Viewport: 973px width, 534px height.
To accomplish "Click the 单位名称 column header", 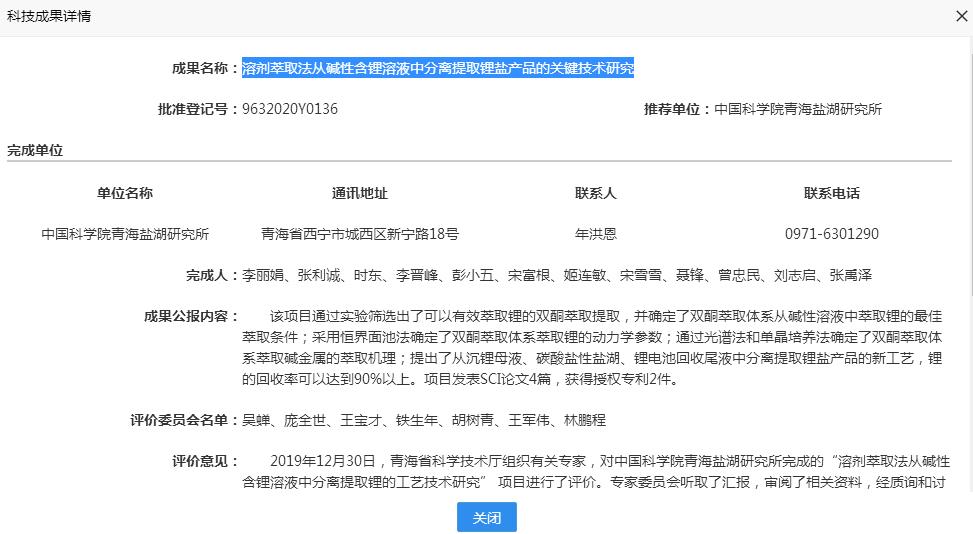I will click(125, 193).
